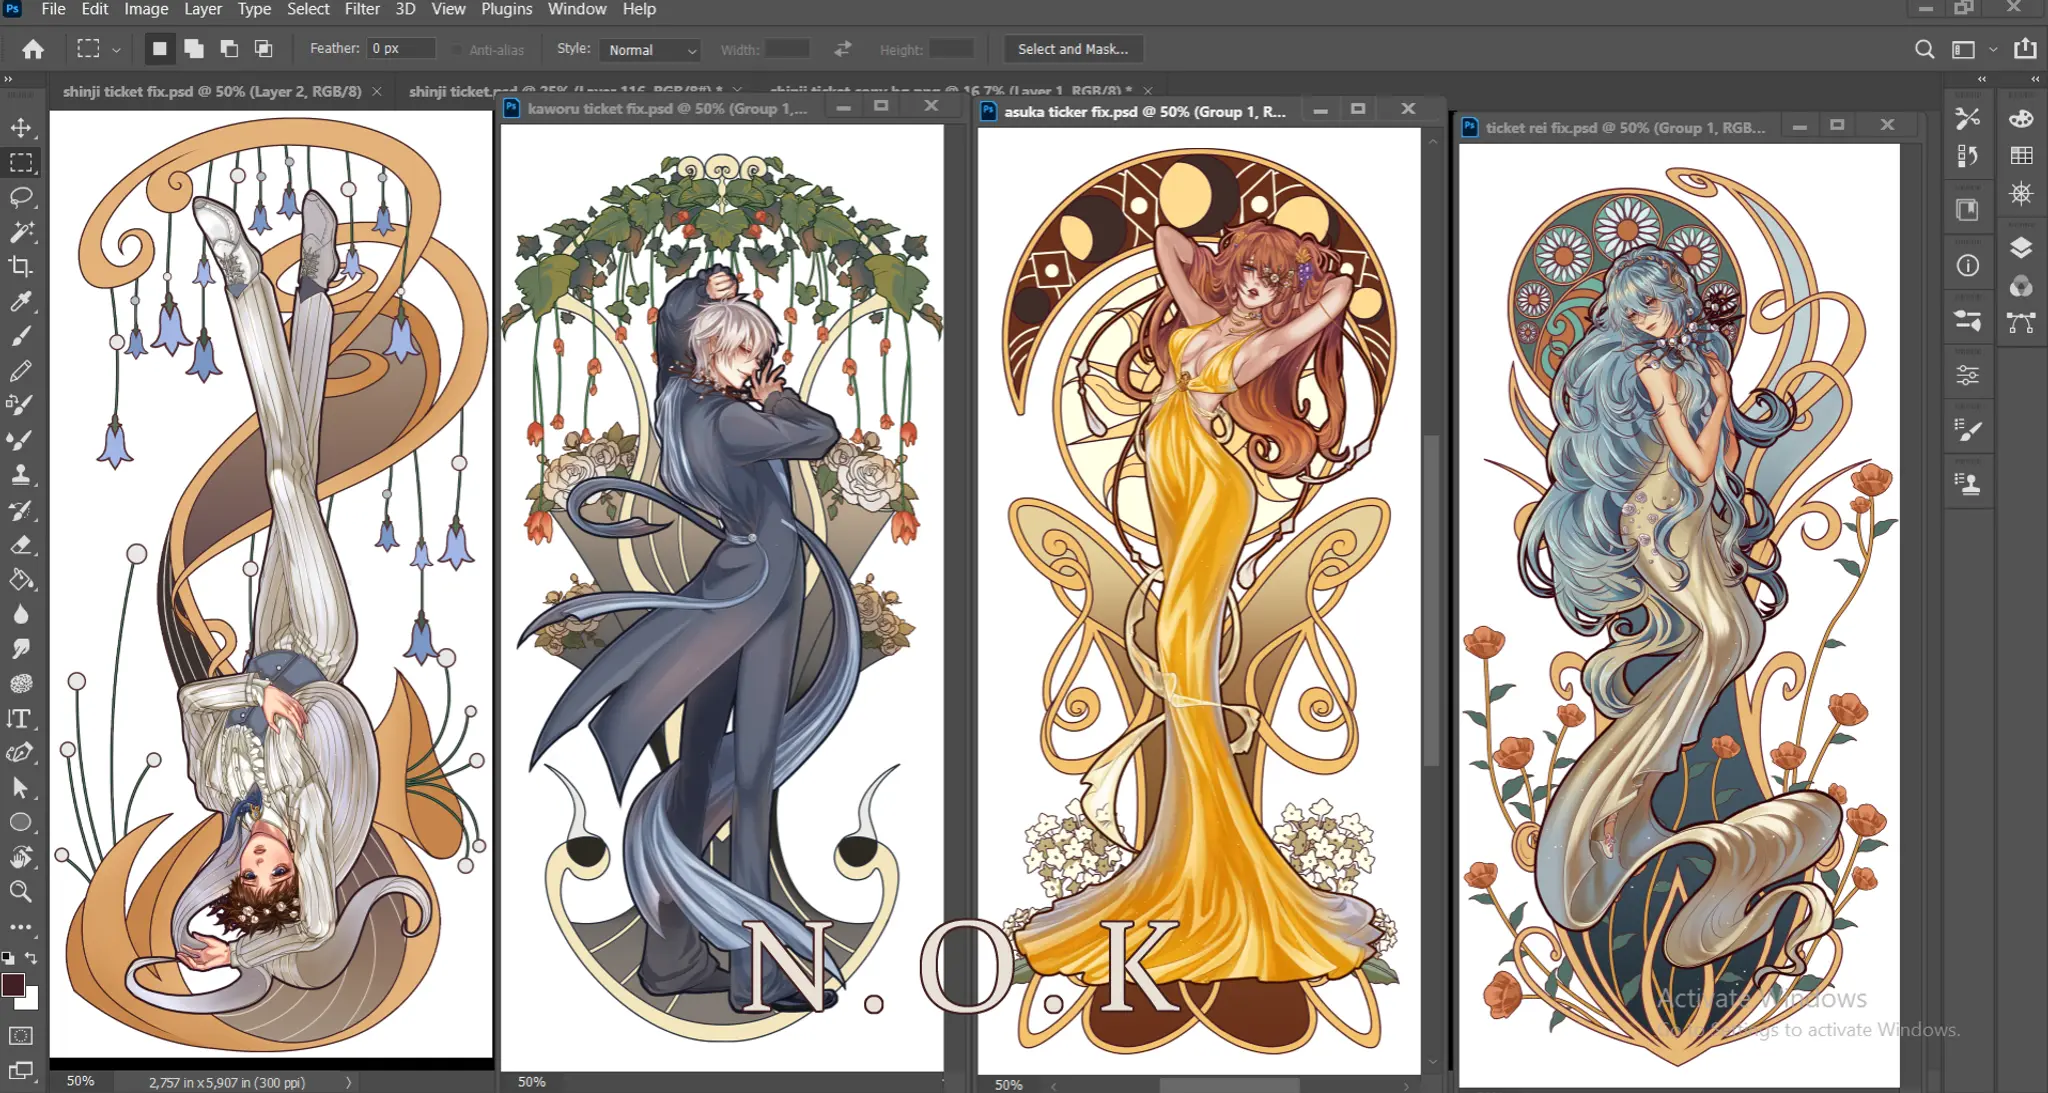The width and height of the screenshot is (2048, 1093).
Task: Select the Ellipse shape tool
Action: click(21, 822)
